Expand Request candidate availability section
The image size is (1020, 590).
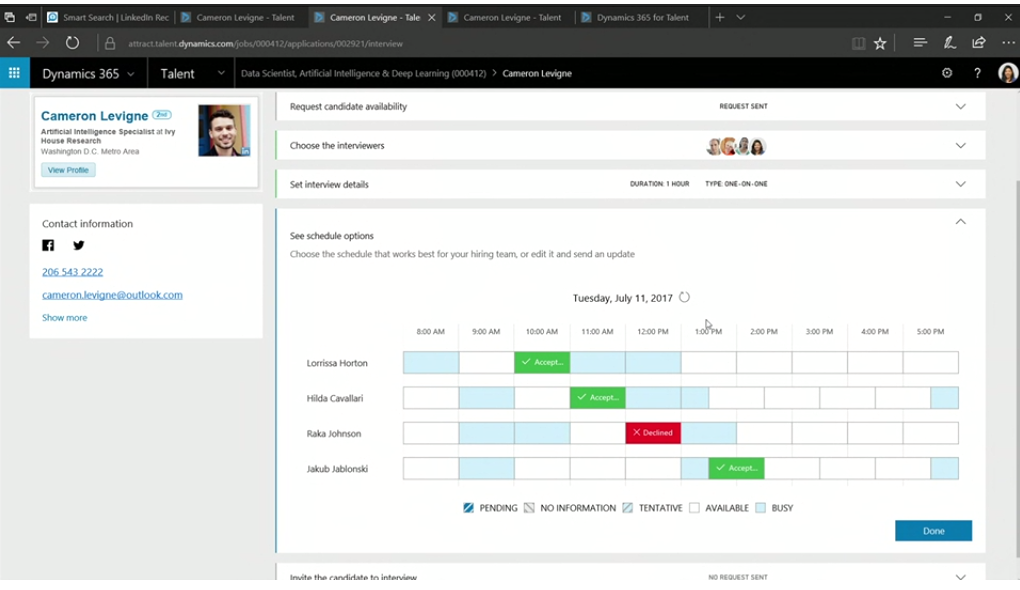(960, 106)
